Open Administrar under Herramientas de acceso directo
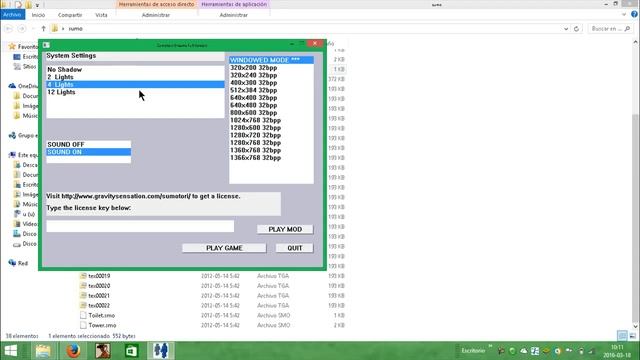640x360 pixels. click(x=156, y=15)
